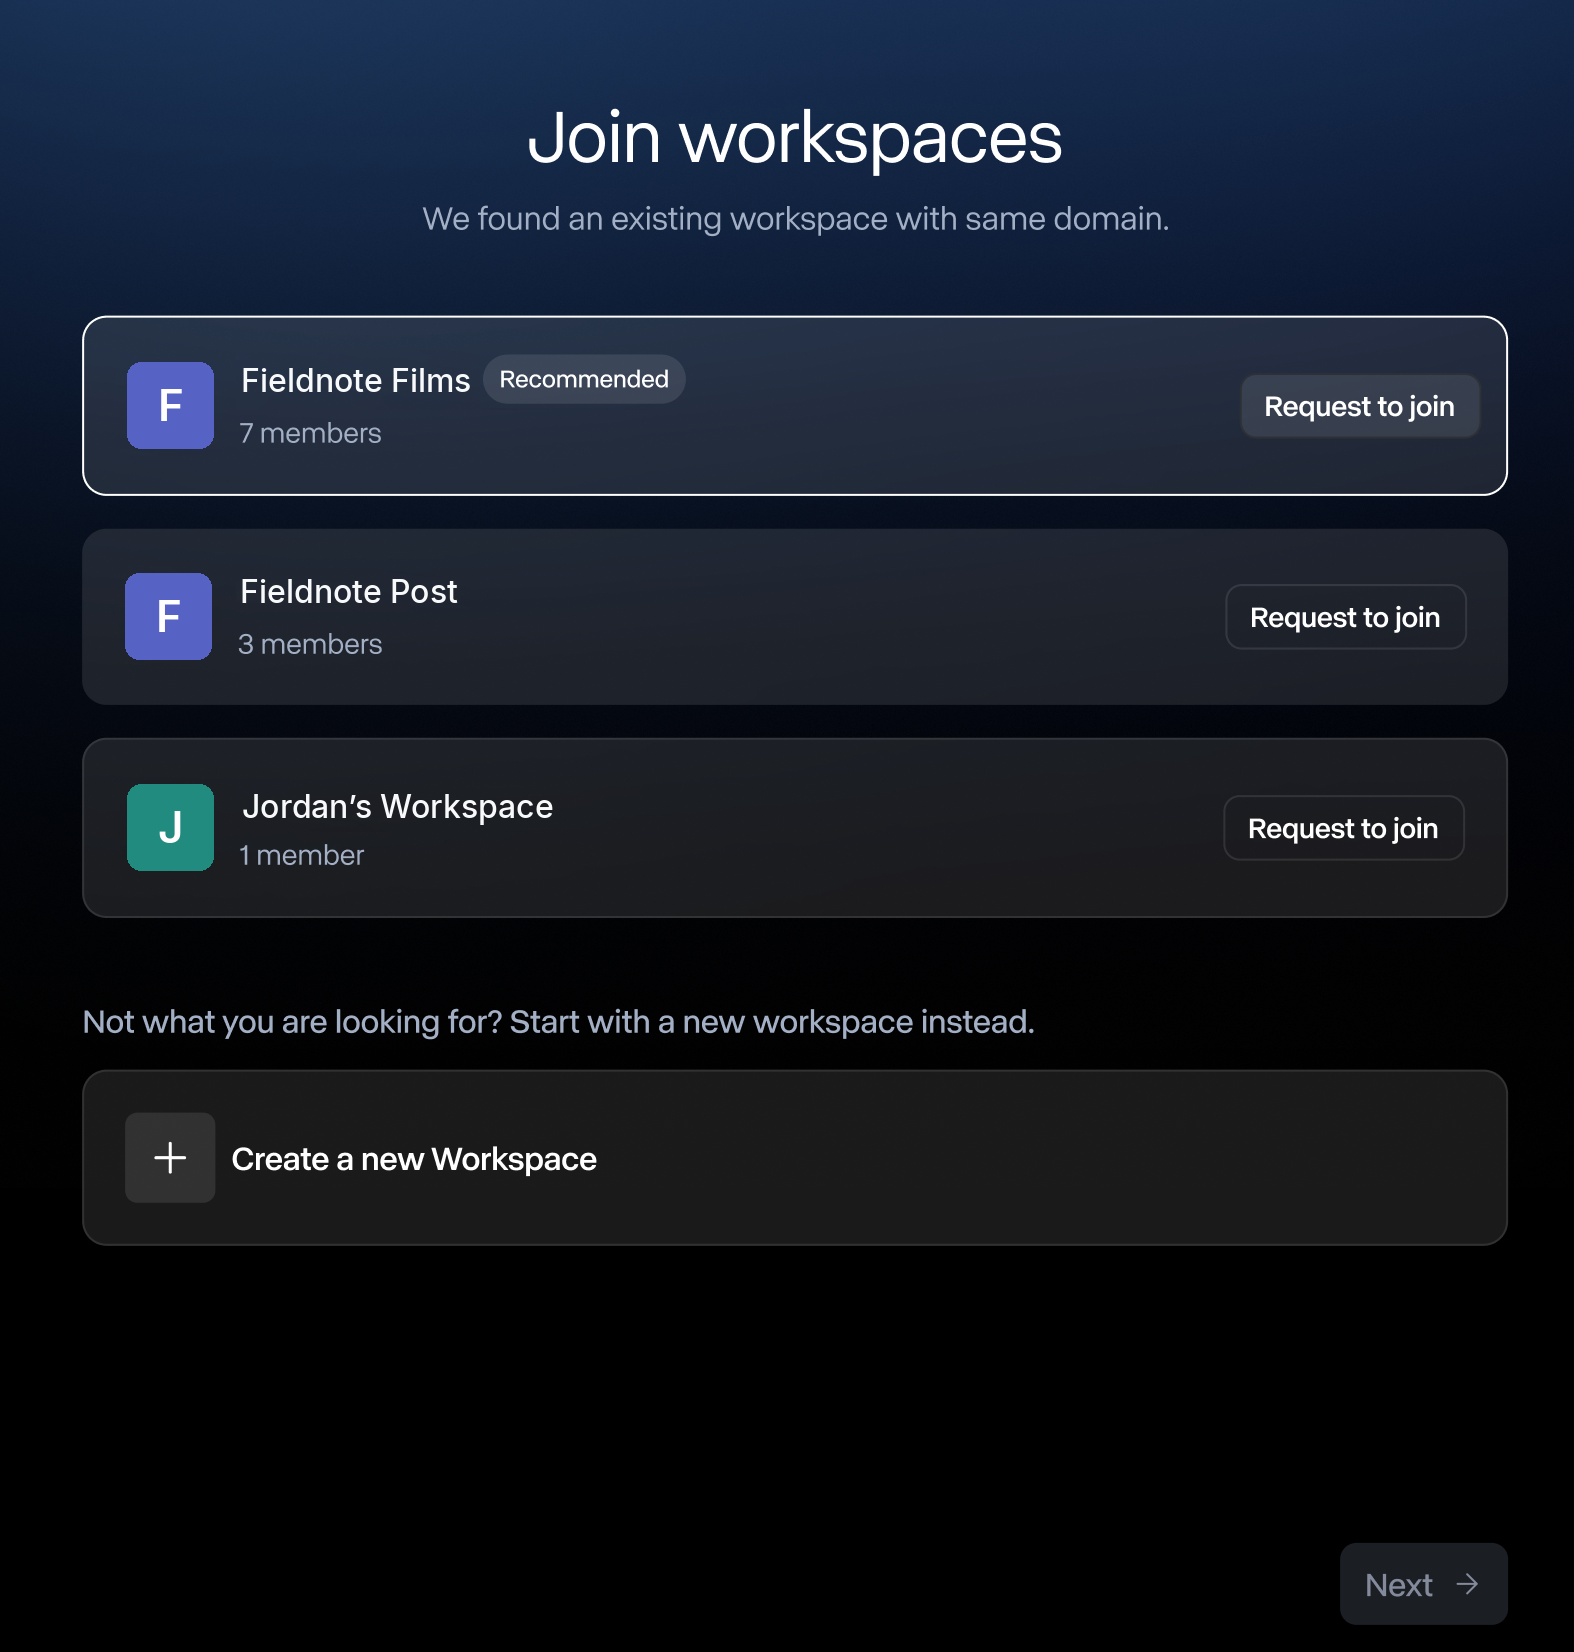Screen dimensions: 1574x1652
Task: Click the Fieldnote Films workspace avatar icon
Action: point(170,405)
